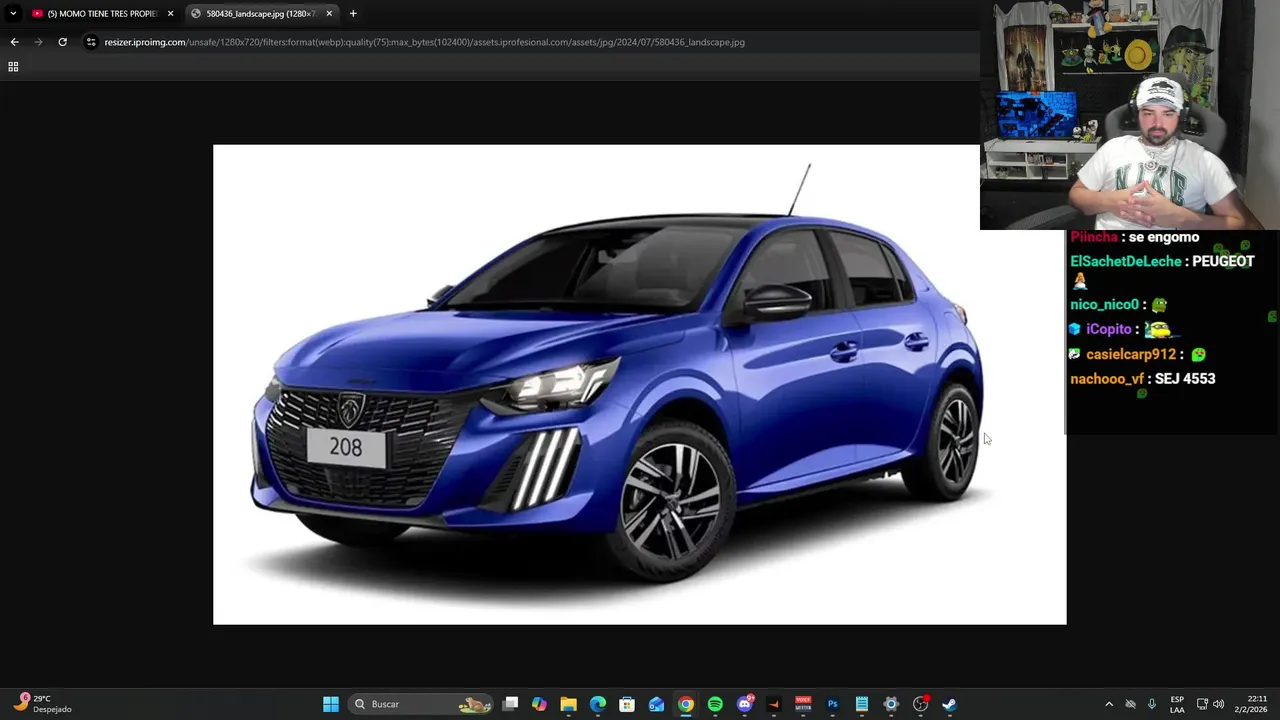The height and width of the screenshot is (720, 1280).
Task: Click the Buscar taskbar search box
Action: click(421, 704)
